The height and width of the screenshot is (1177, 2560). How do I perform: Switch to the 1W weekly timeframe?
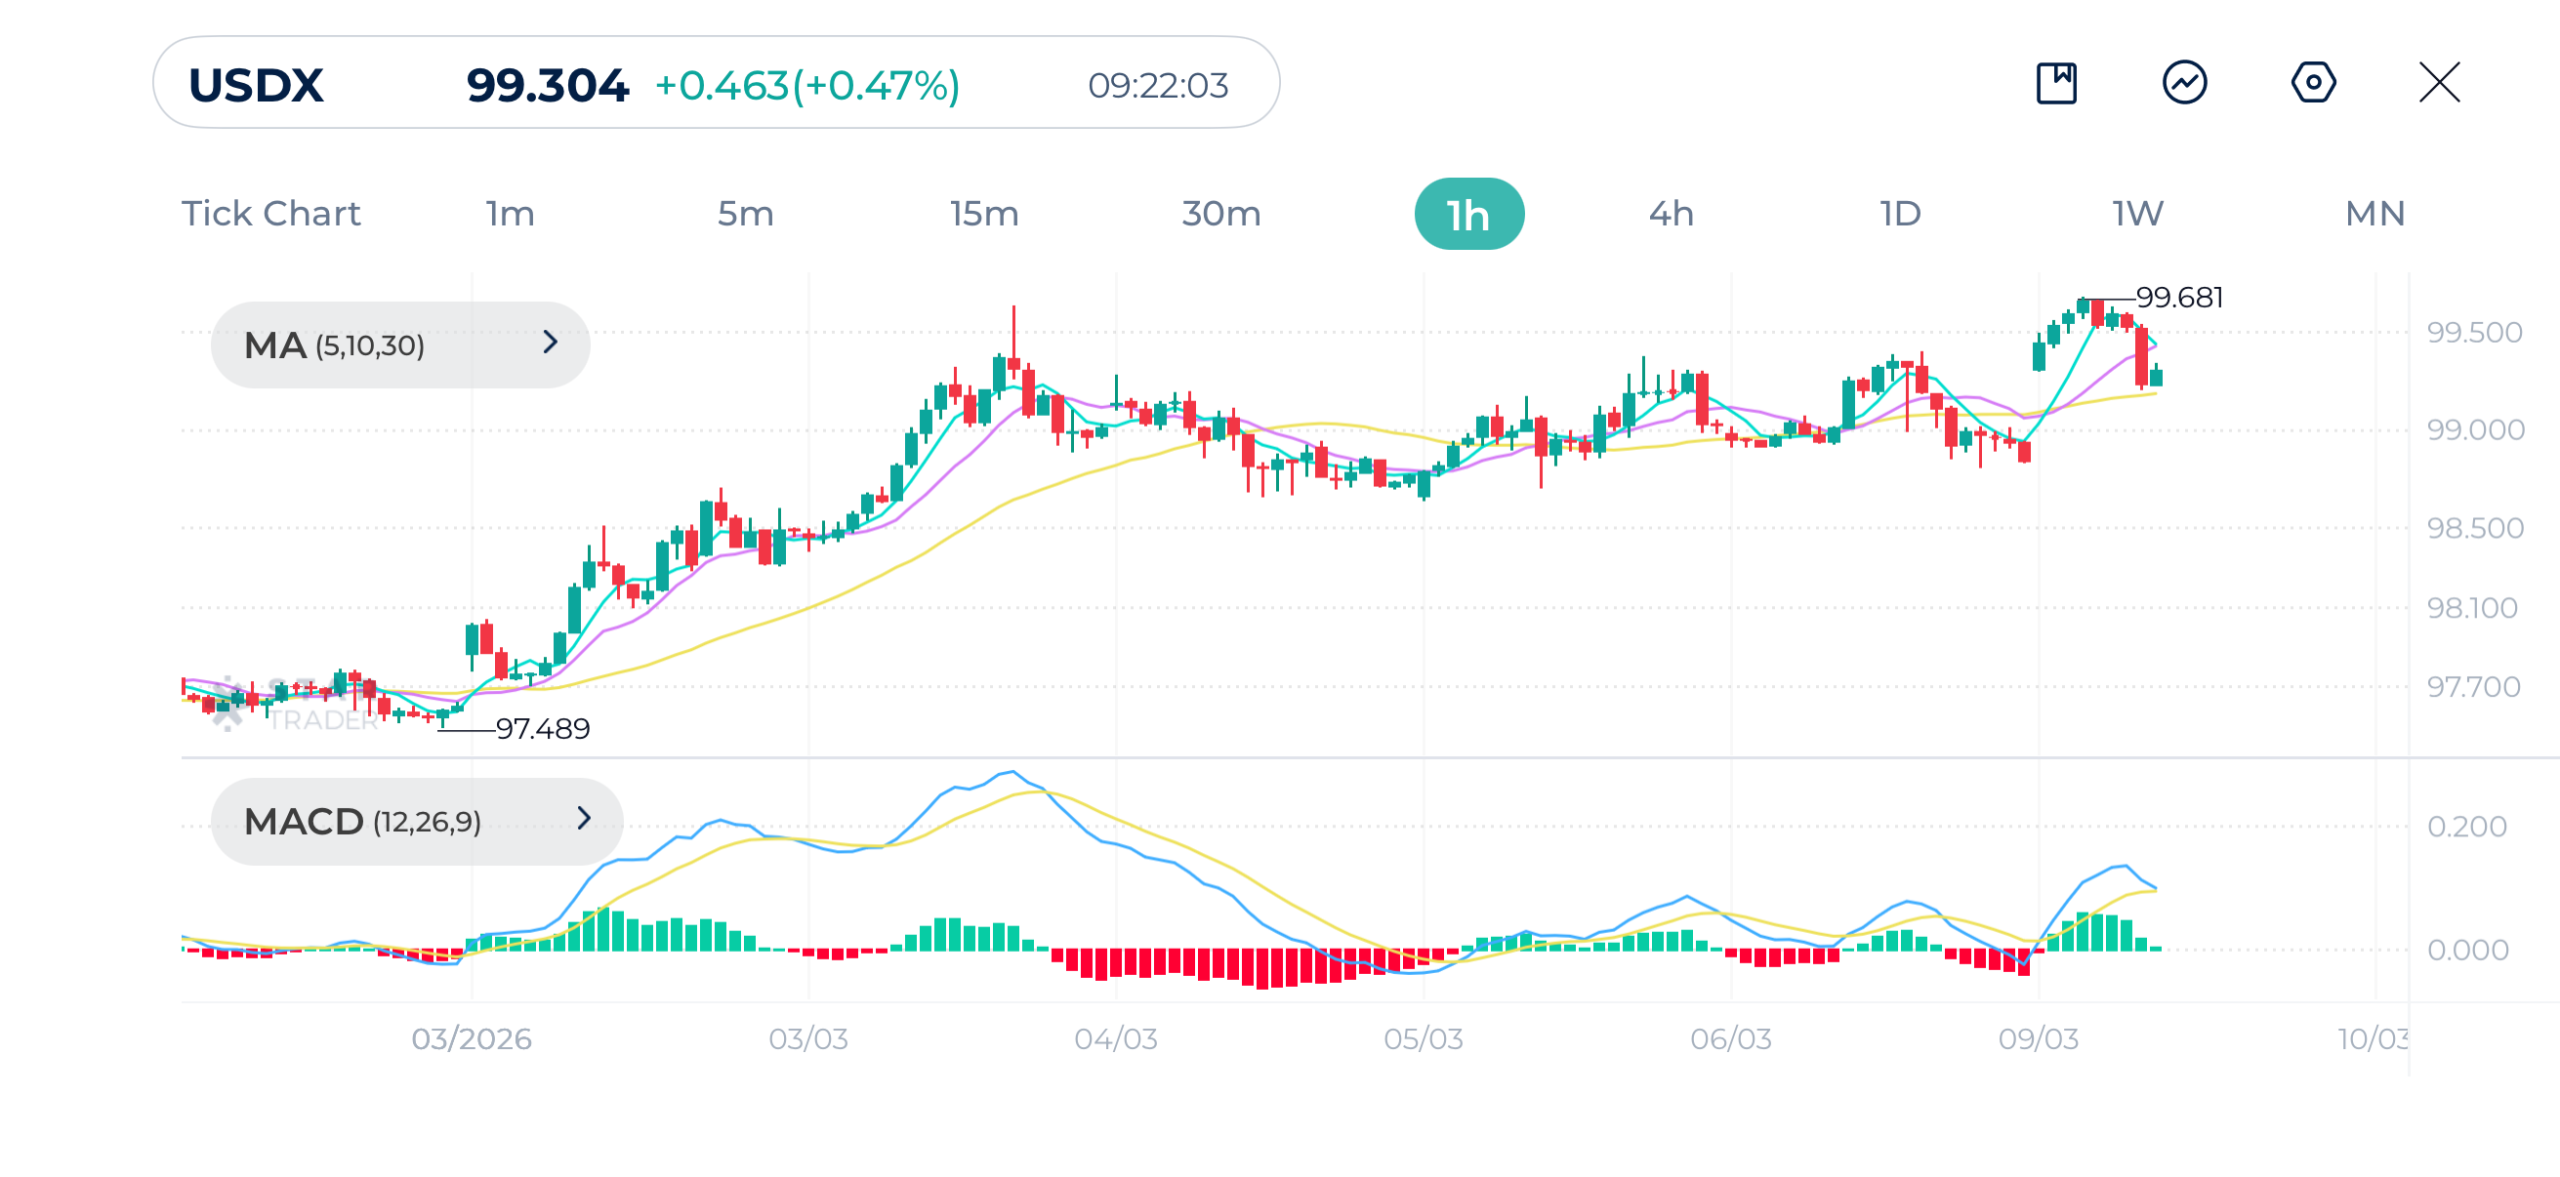2138,212
